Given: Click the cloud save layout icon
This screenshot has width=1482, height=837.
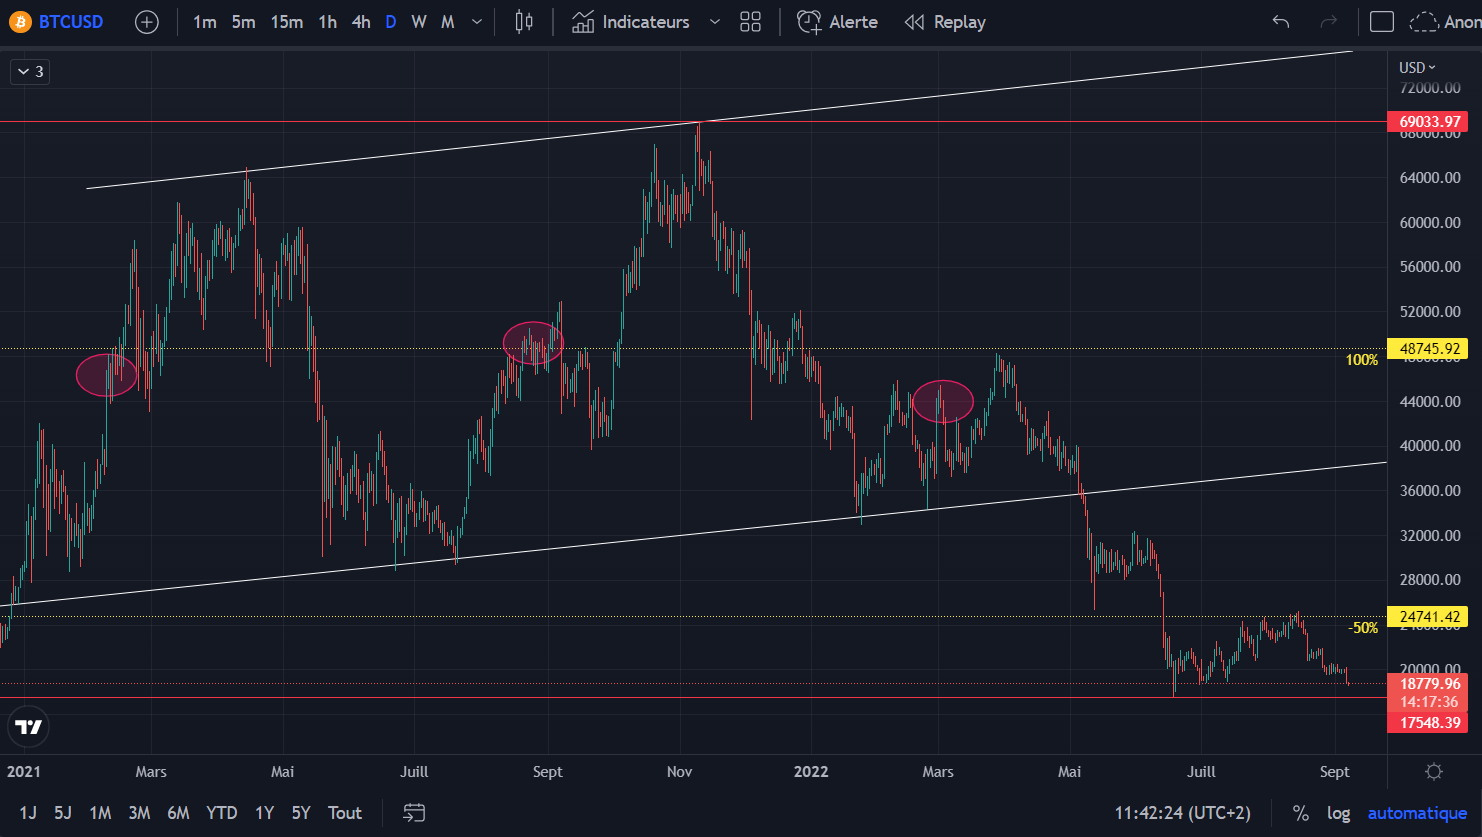Looking at the screenshot, I should 1424,22.
